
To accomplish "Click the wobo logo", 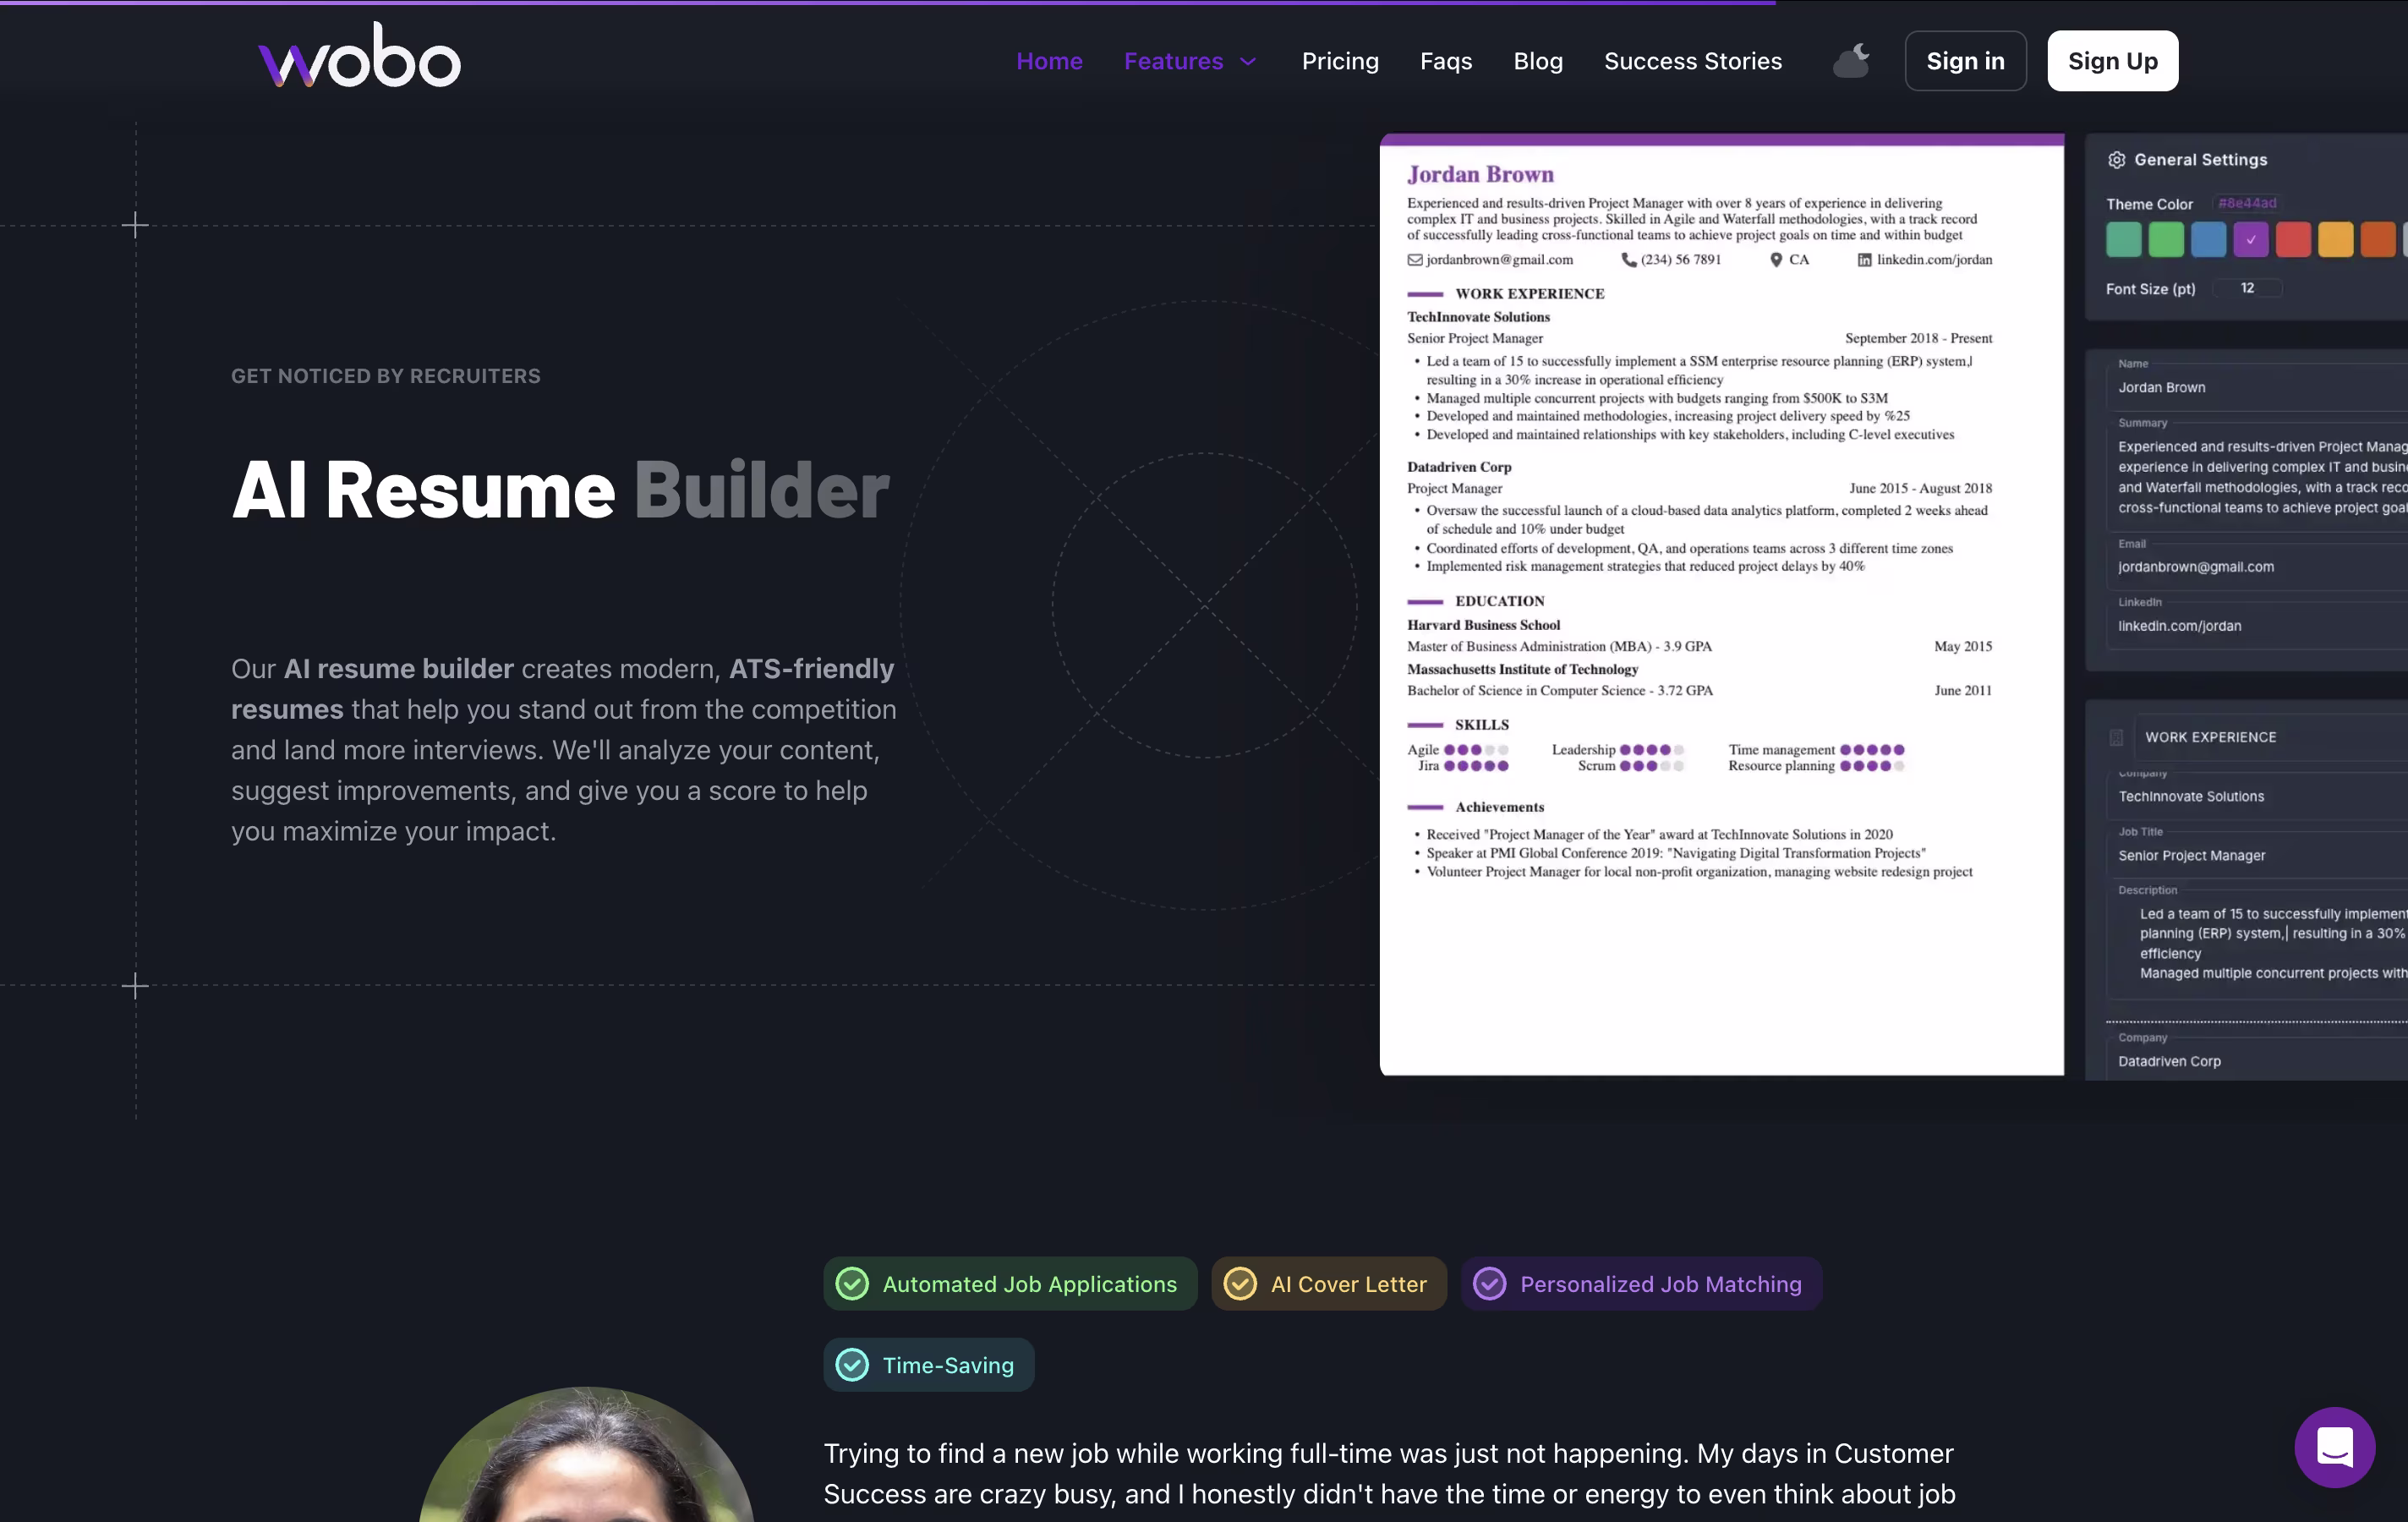I will pyautogui.click(x=359, y=55).
